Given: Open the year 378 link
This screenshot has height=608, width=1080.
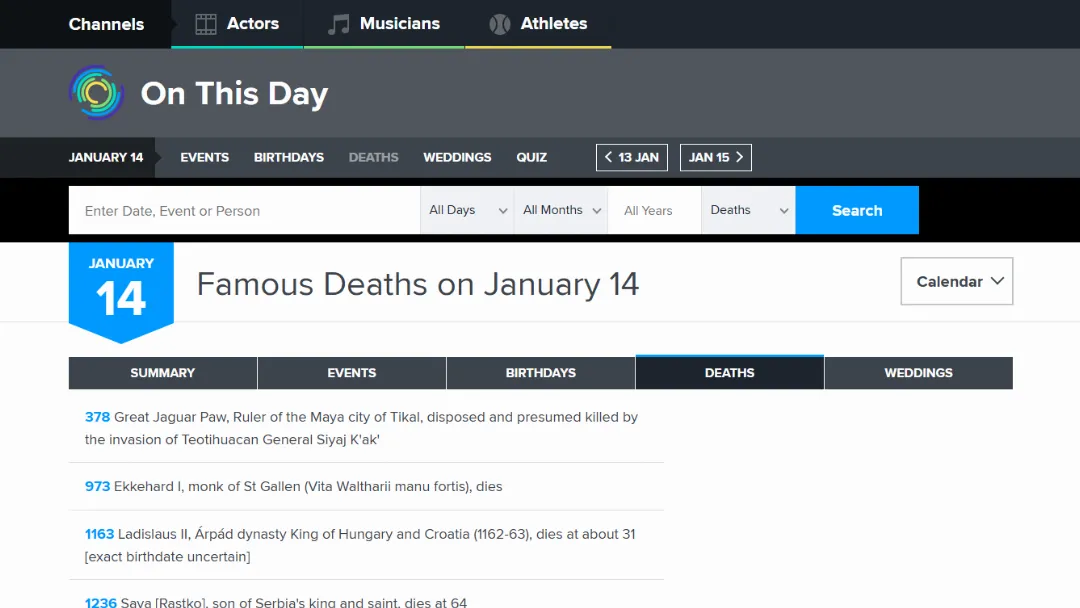Looking at the screenshot, I should [97, 417].
